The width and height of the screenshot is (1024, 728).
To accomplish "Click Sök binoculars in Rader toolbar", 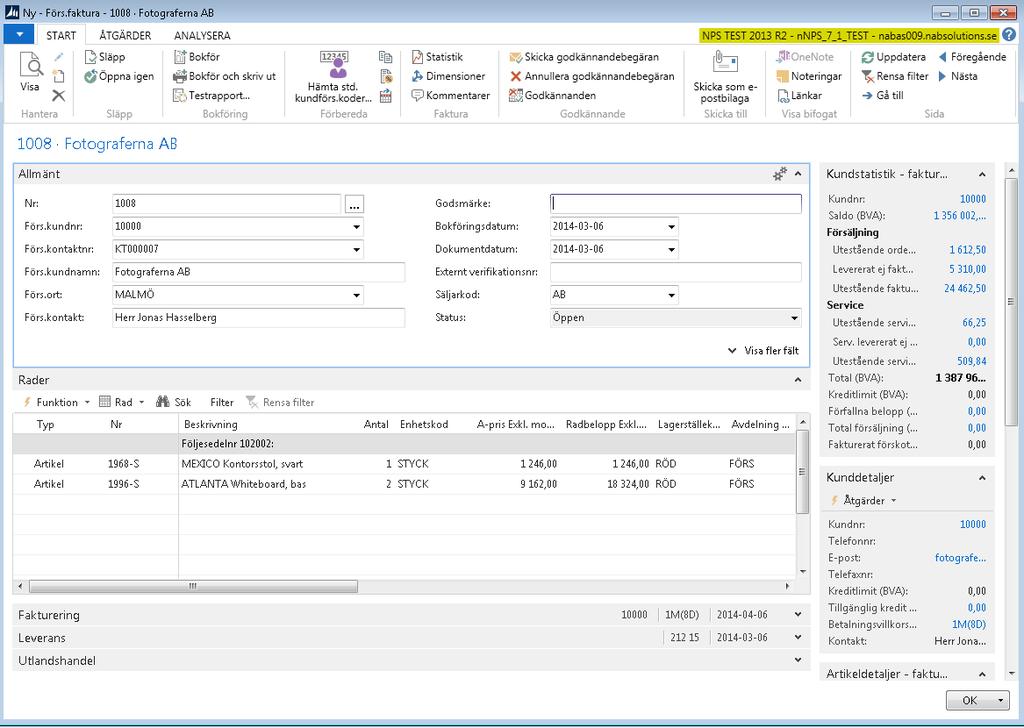I will [163, 402].
